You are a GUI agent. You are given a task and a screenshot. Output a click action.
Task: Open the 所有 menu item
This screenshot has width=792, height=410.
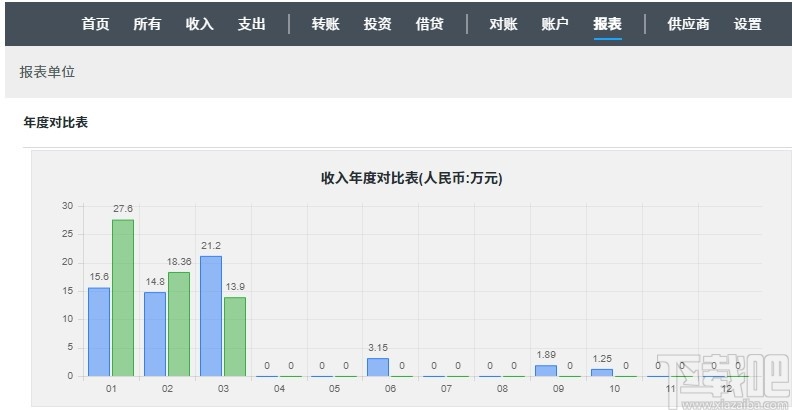[x=147, y=24]
